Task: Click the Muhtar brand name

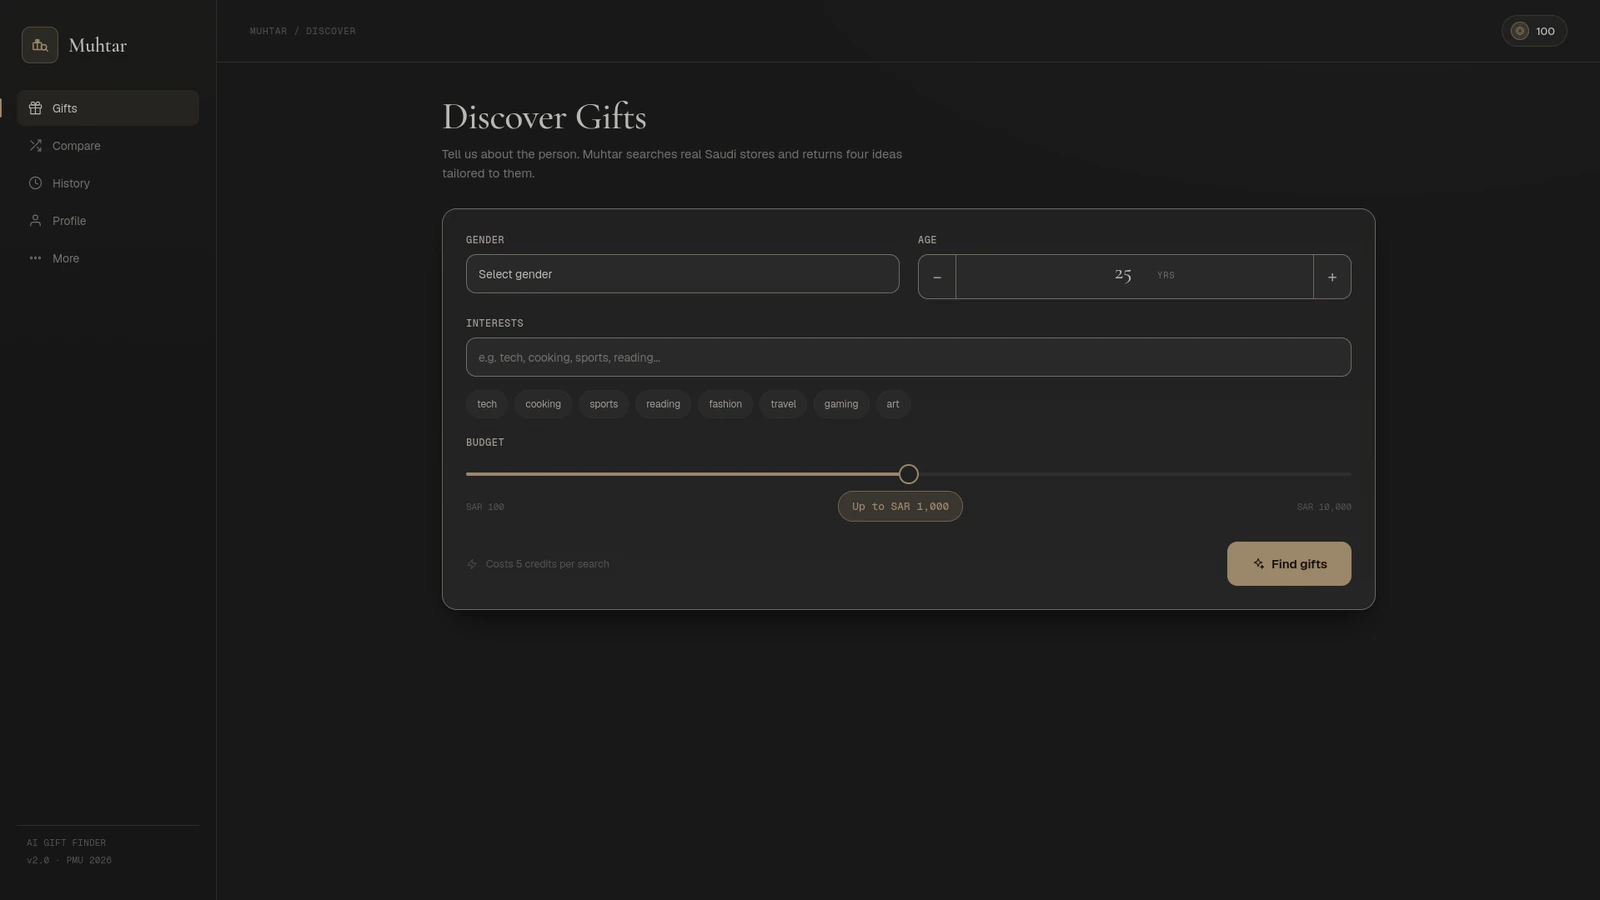Action: click(x=98, y=45)
